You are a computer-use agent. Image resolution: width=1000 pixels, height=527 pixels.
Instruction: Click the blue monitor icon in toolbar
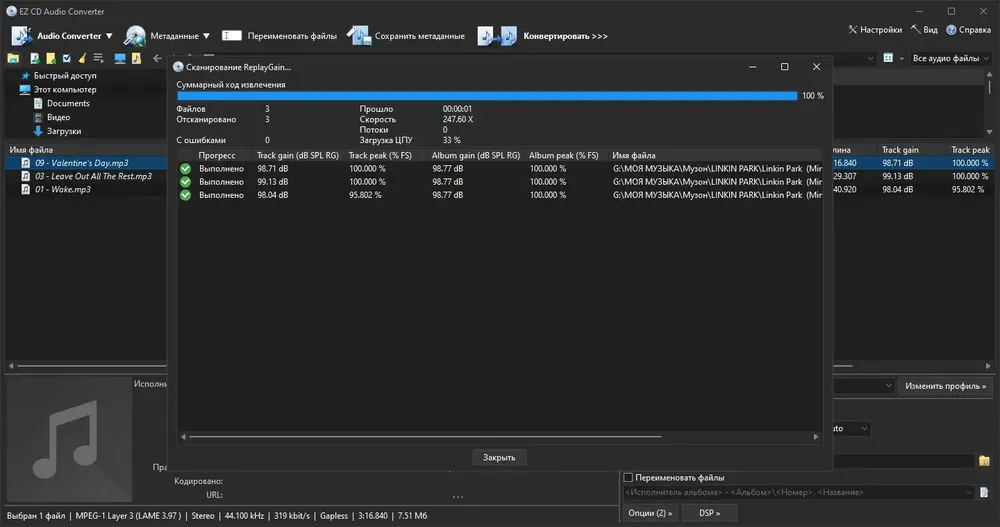[120, 58]
